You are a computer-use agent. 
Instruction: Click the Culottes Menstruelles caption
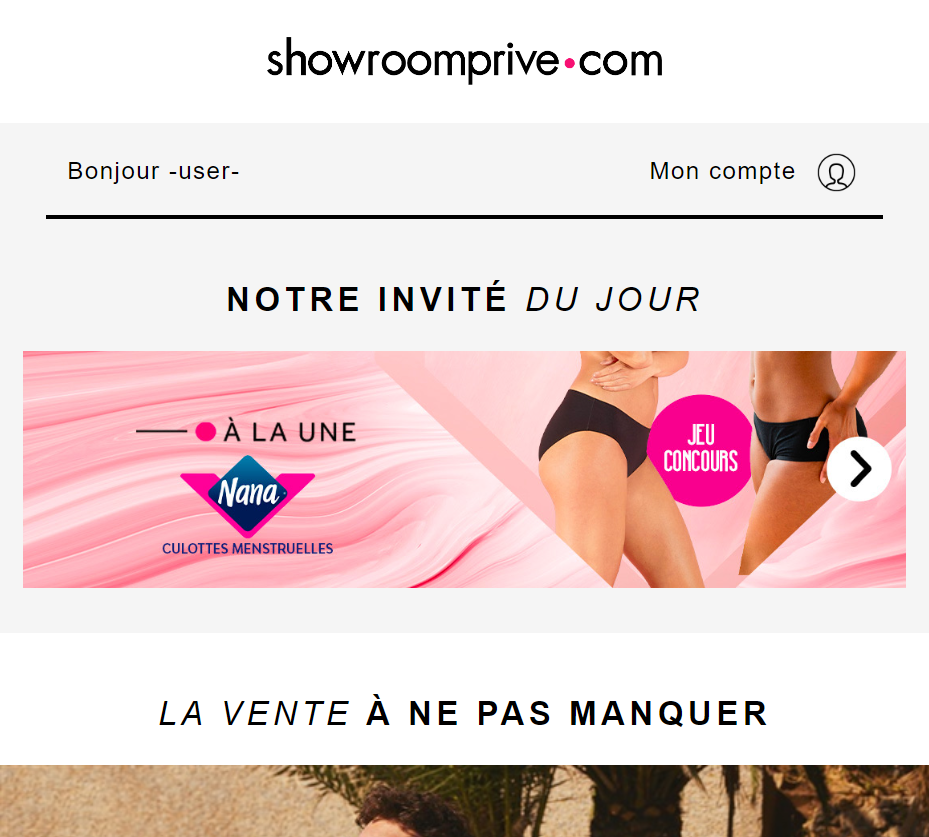point(248,549)
